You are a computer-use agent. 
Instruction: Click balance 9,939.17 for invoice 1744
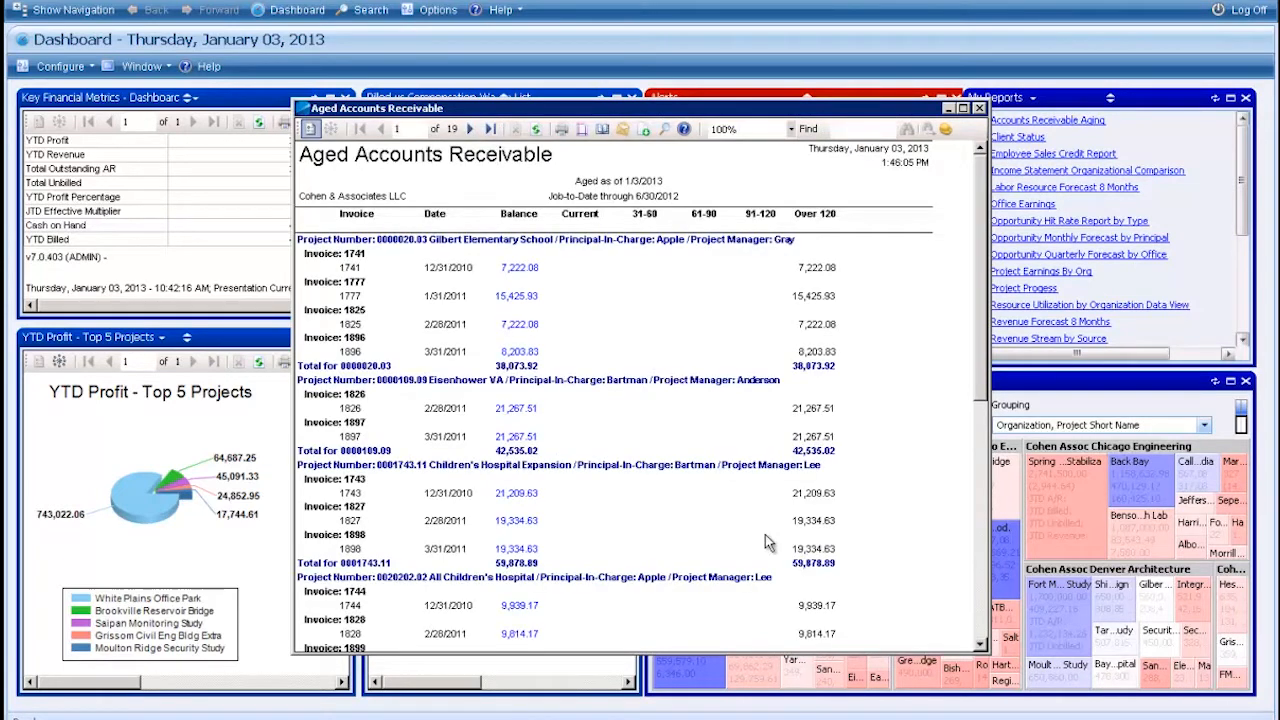[520, 605]
